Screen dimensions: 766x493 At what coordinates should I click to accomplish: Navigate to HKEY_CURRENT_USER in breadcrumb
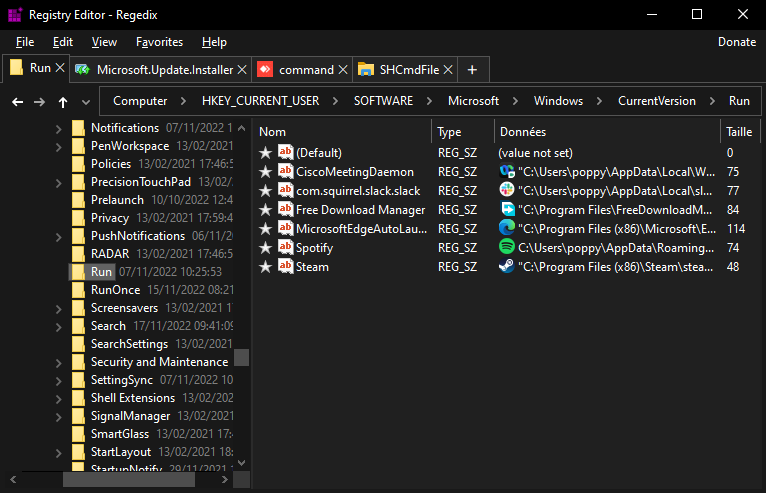point(260,101)
